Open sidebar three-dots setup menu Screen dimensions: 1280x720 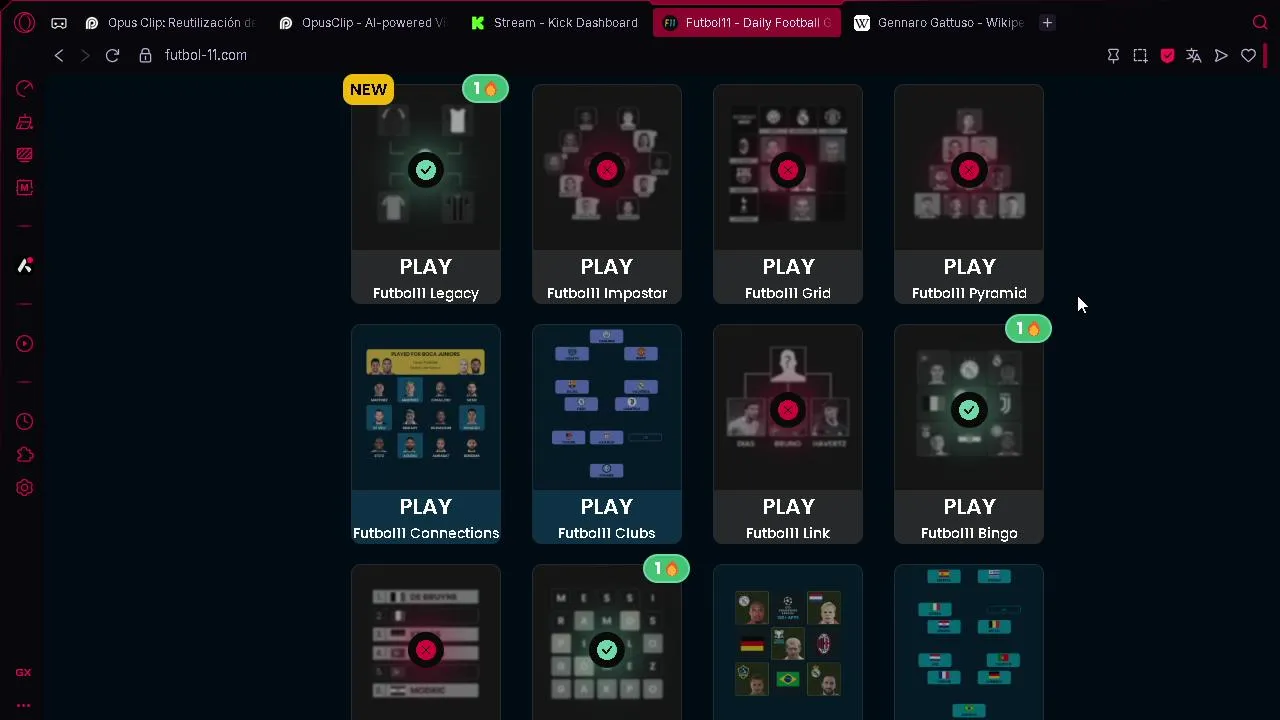point(24,705)
